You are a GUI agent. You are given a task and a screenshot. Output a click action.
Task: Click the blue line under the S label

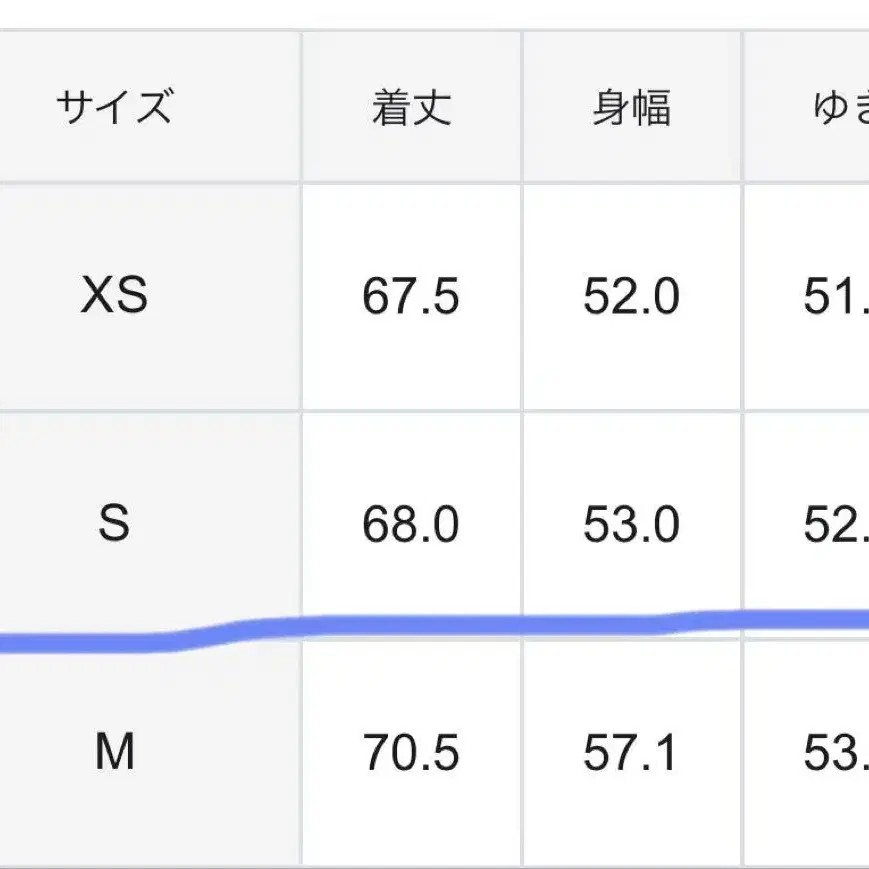point(114,642)
